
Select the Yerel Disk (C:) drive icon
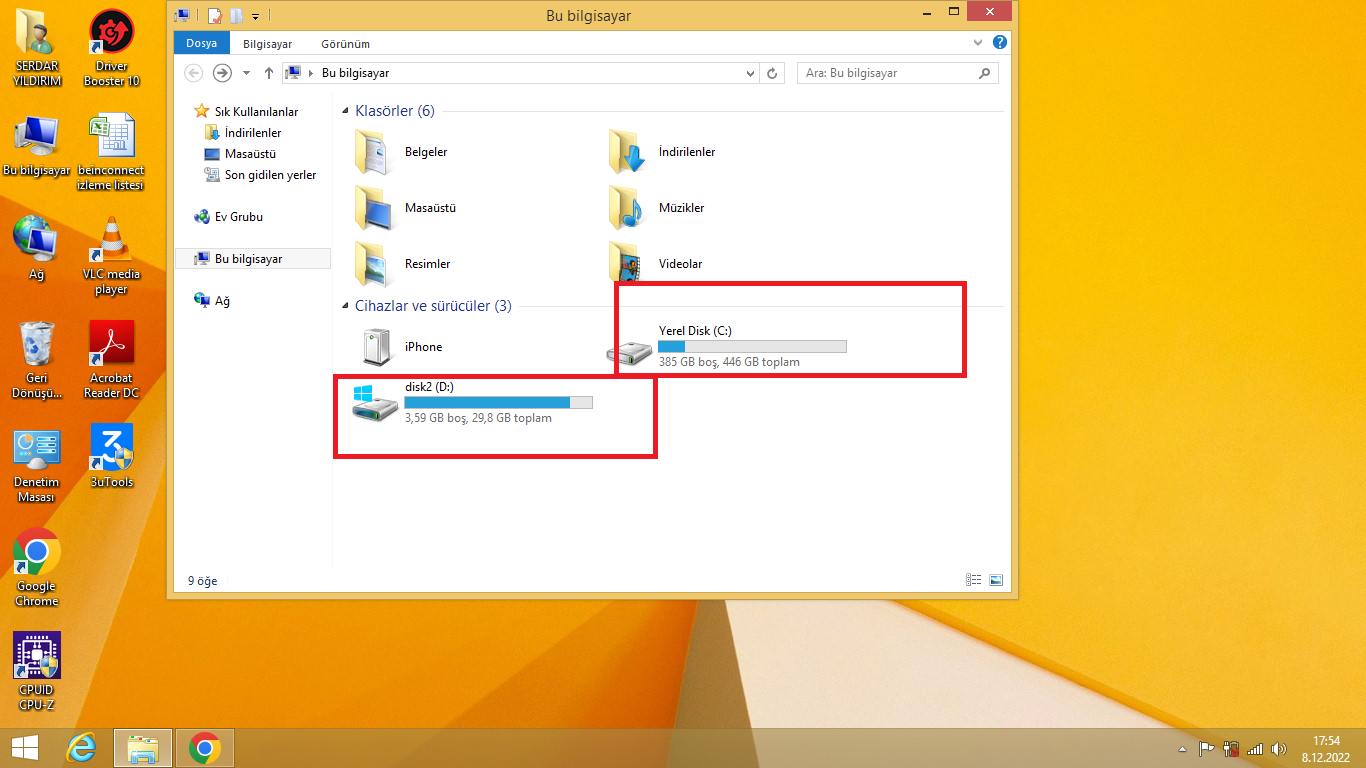pyautogui.click(x=630, y=352)
